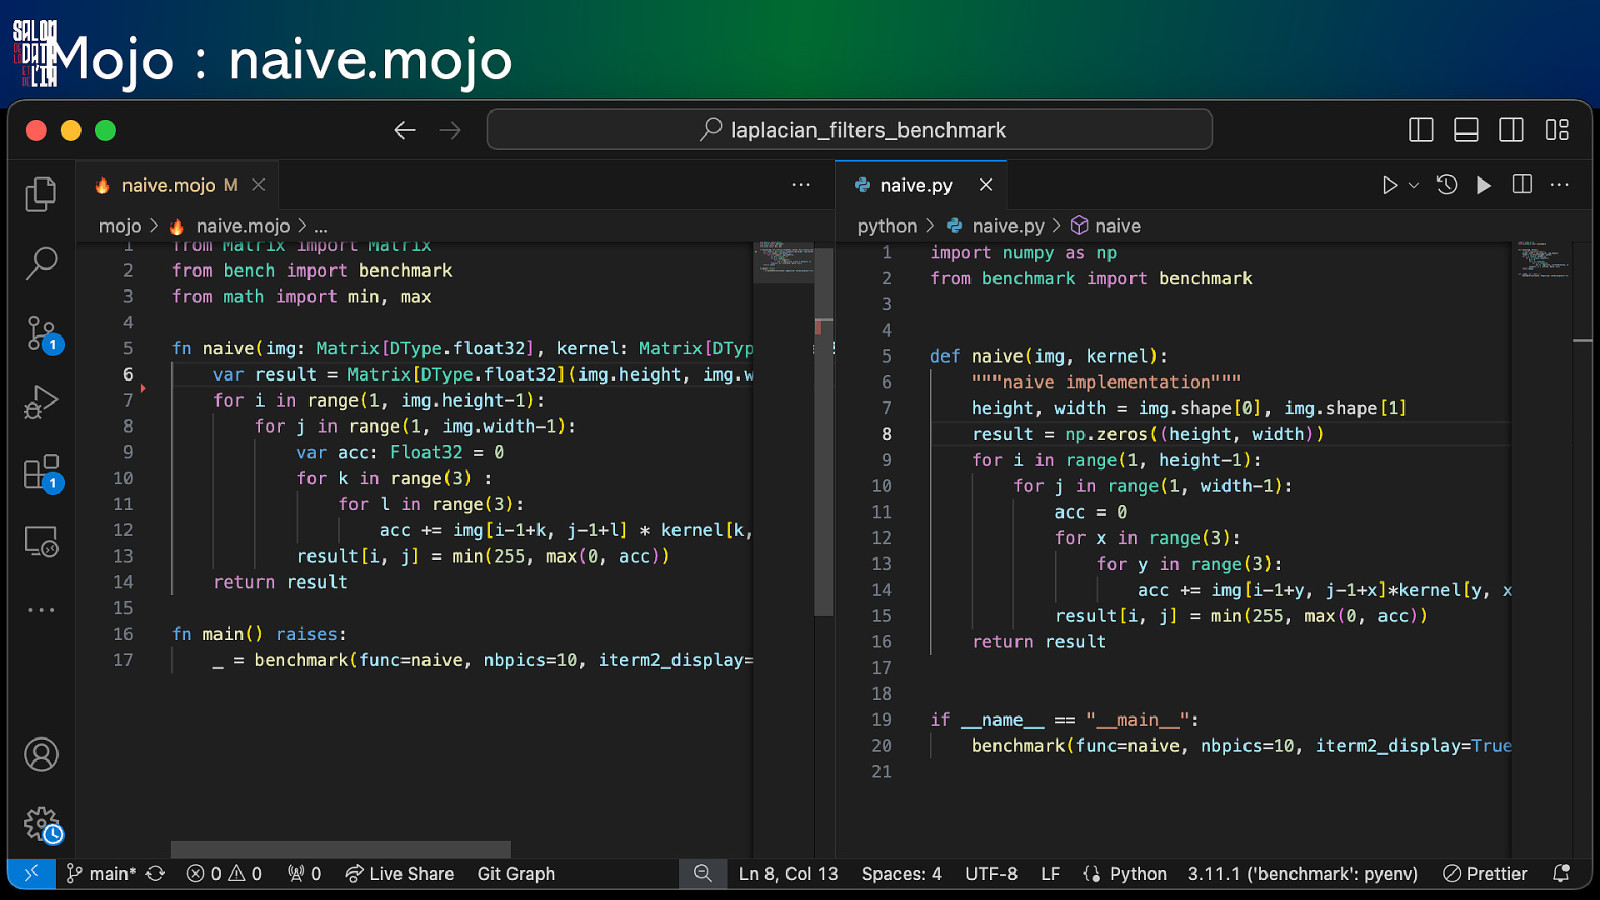Open the Explorer view in activity bar

(41, 194)
